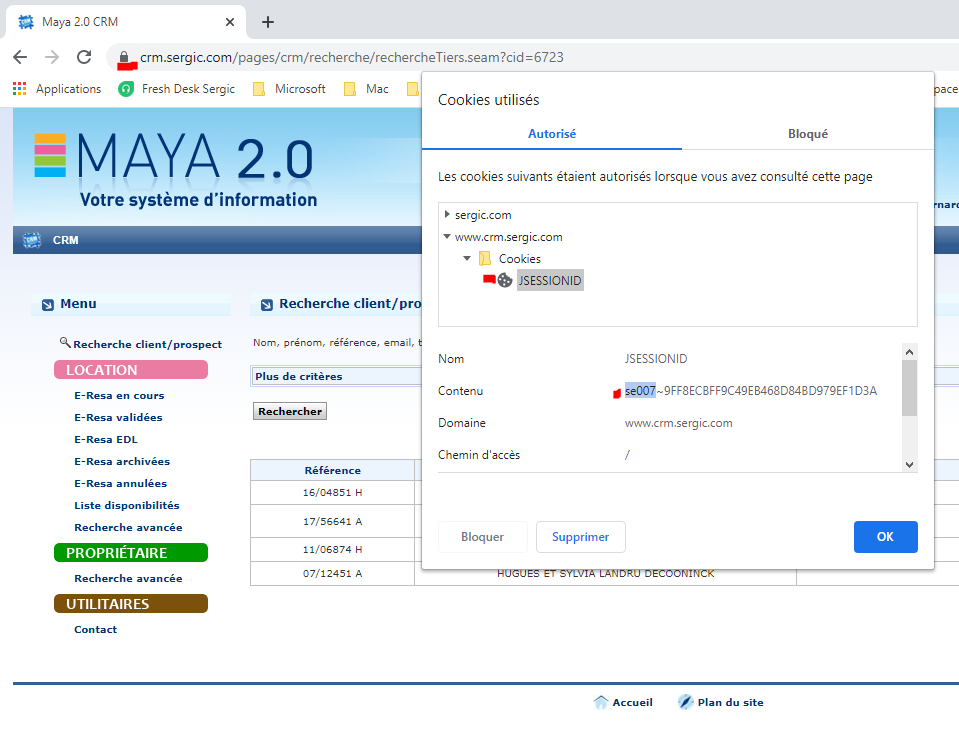The height and width of the screenshot is (747, 959).
Task: Open E-Resa annulées
Action: point(120,483)
